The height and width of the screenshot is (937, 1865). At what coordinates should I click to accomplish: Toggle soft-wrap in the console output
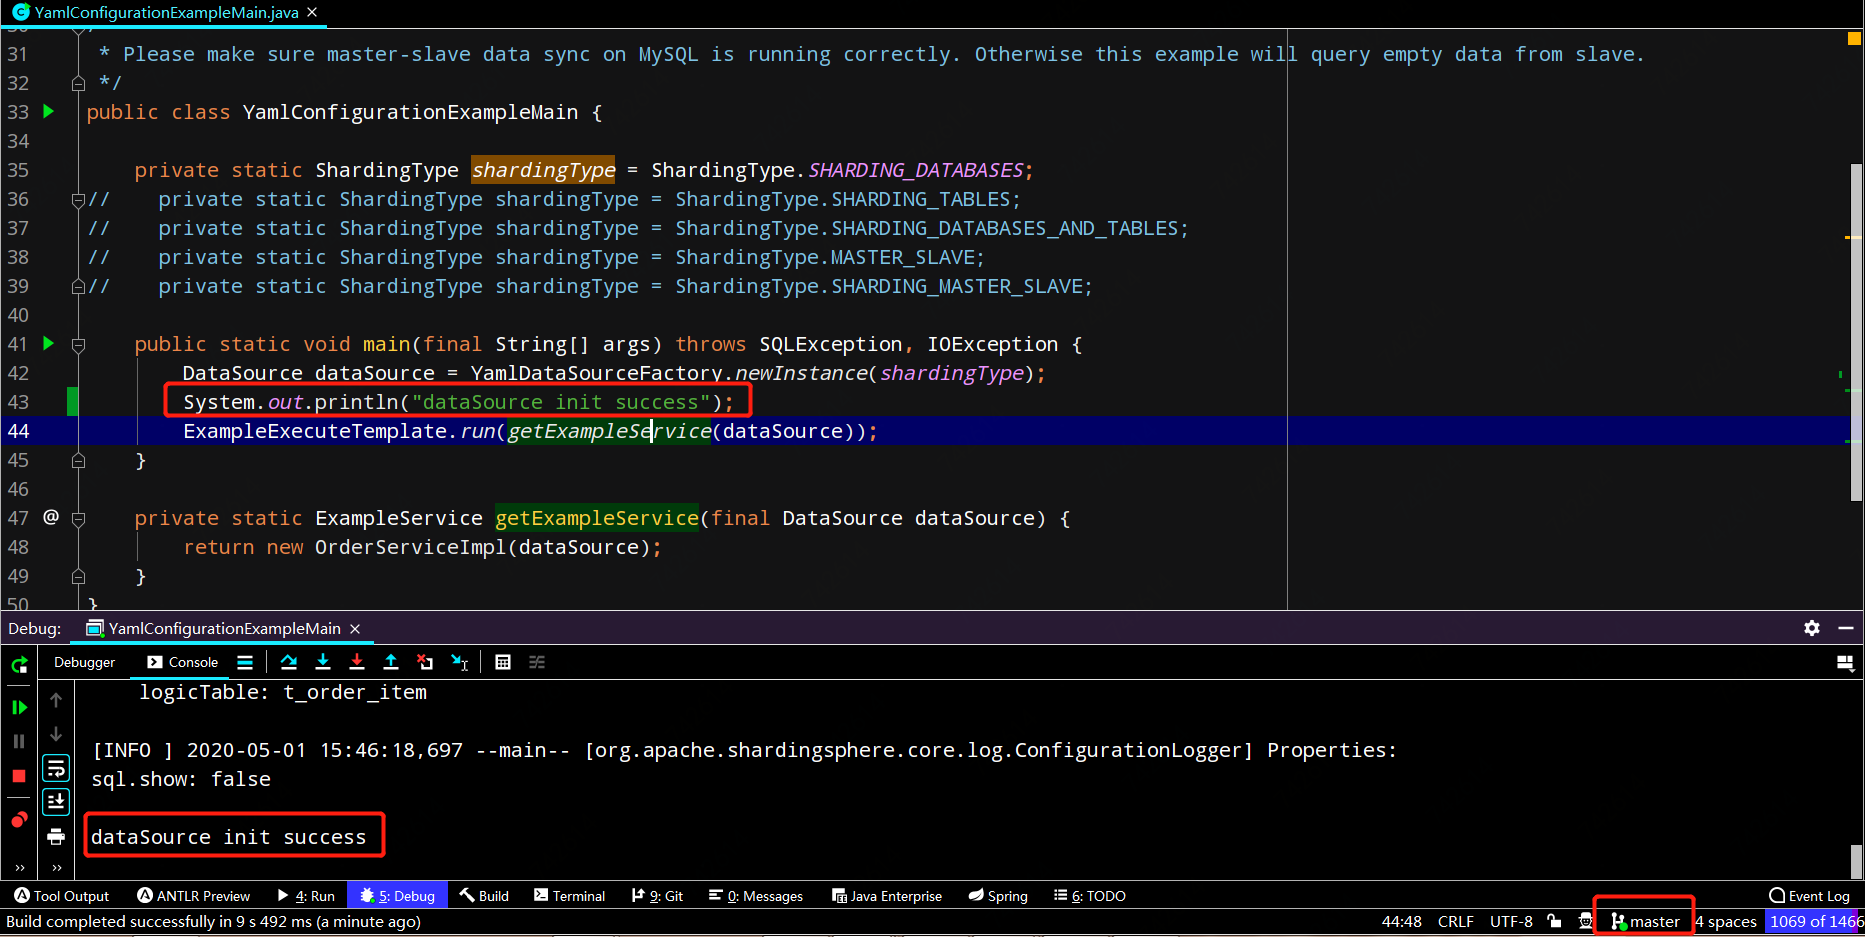point(56,767)
